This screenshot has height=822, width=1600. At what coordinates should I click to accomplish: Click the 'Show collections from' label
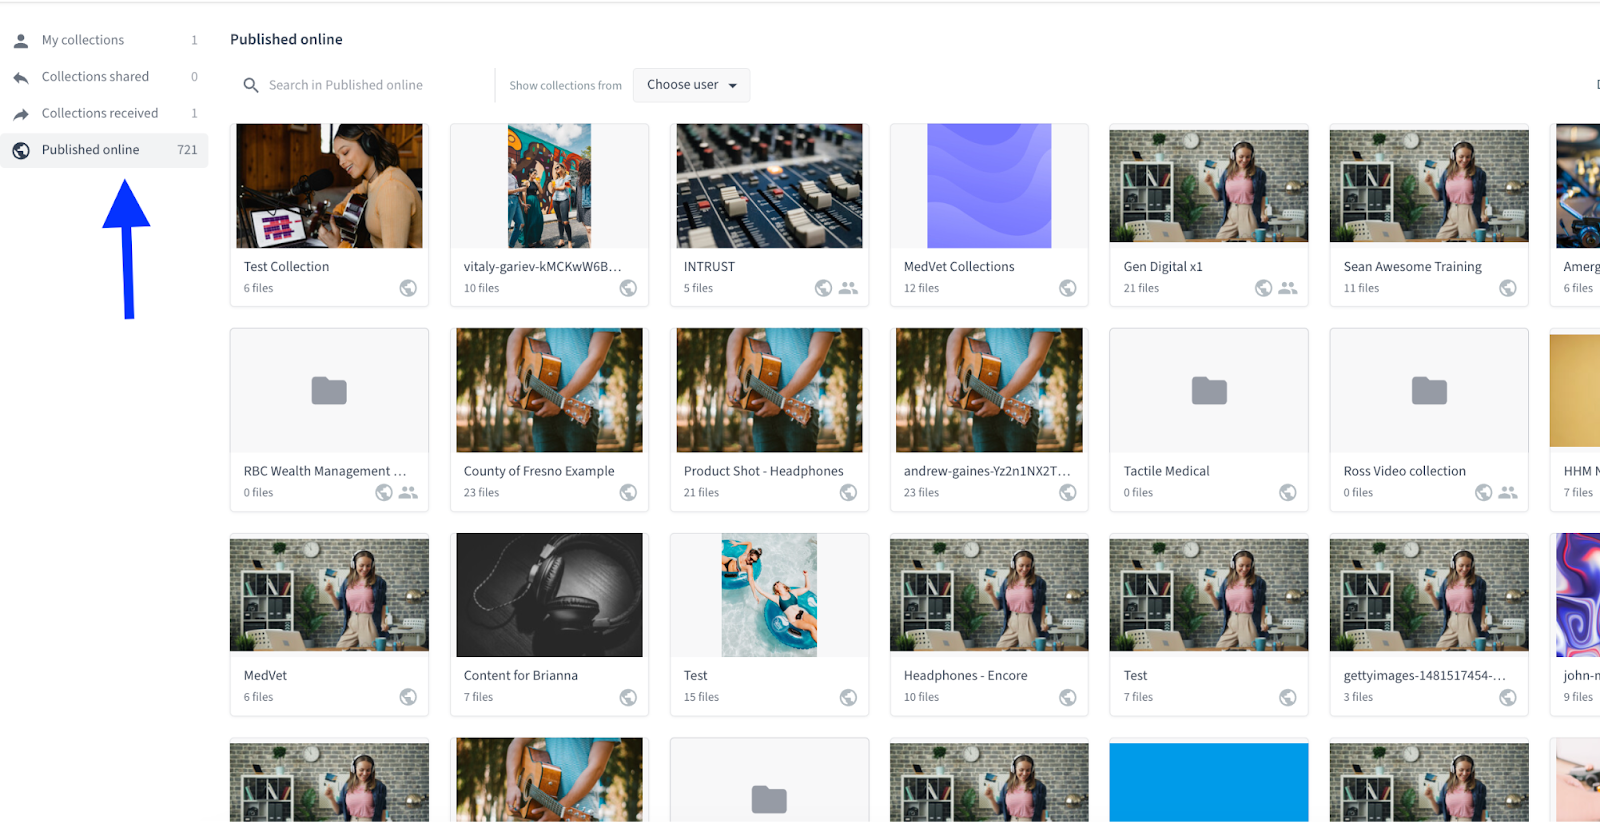[x=566, y=86]
